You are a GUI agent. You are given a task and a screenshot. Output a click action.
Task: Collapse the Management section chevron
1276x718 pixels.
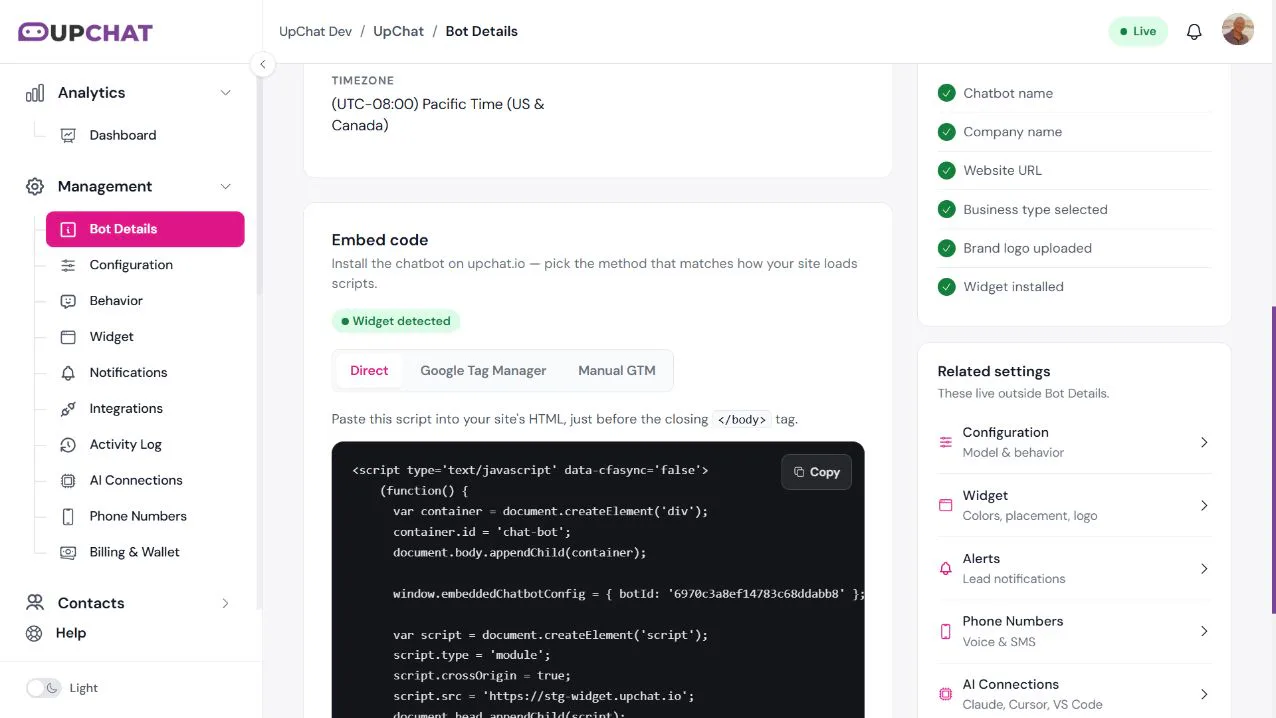tap(225, 187)
